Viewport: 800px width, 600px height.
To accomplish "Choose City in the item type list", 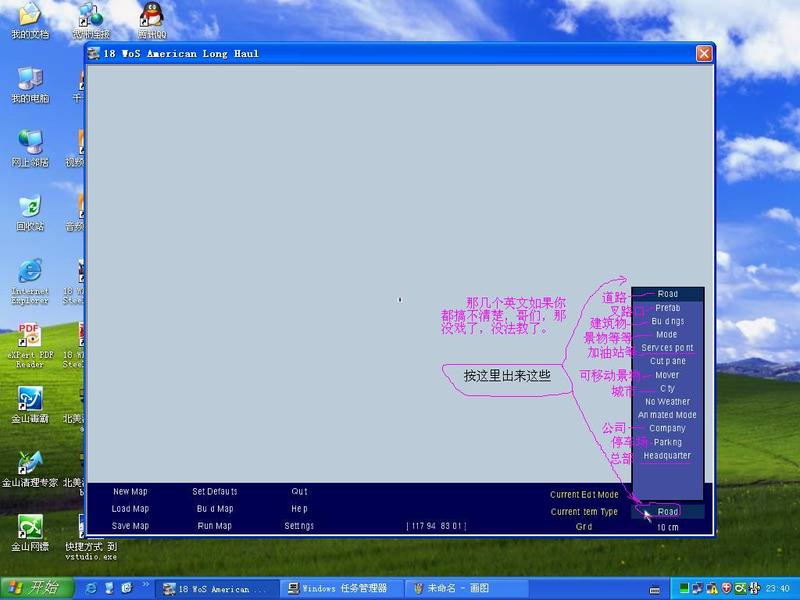I will click(667, 388).
